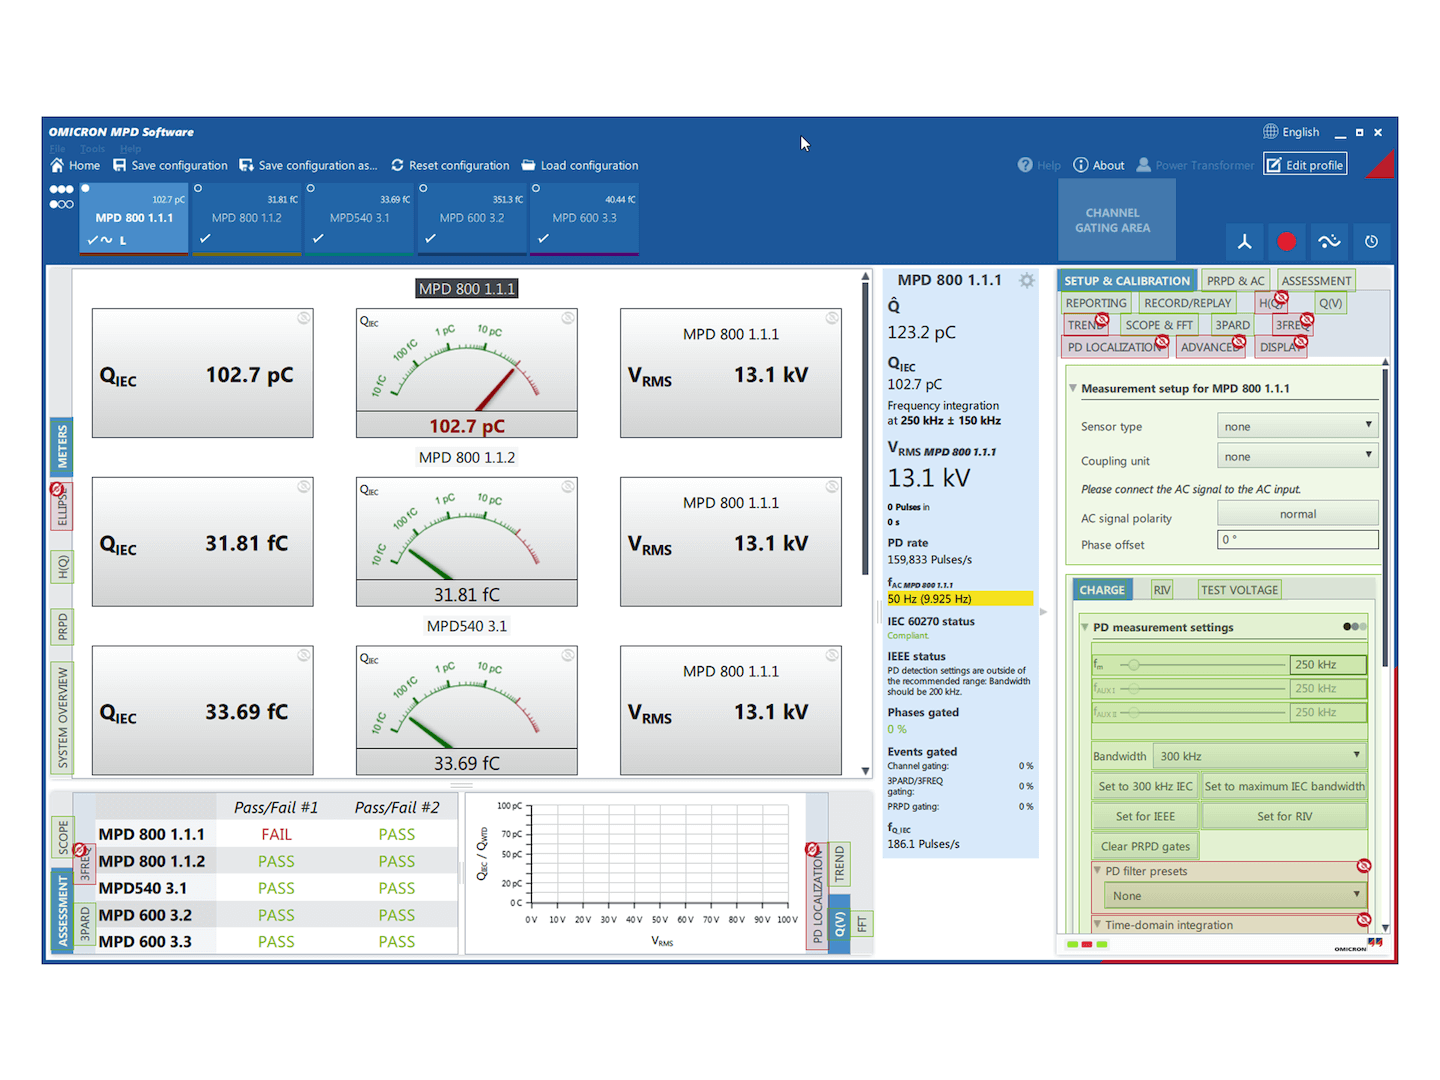
Task: Start recording with the red record button
Action: 1286,242
